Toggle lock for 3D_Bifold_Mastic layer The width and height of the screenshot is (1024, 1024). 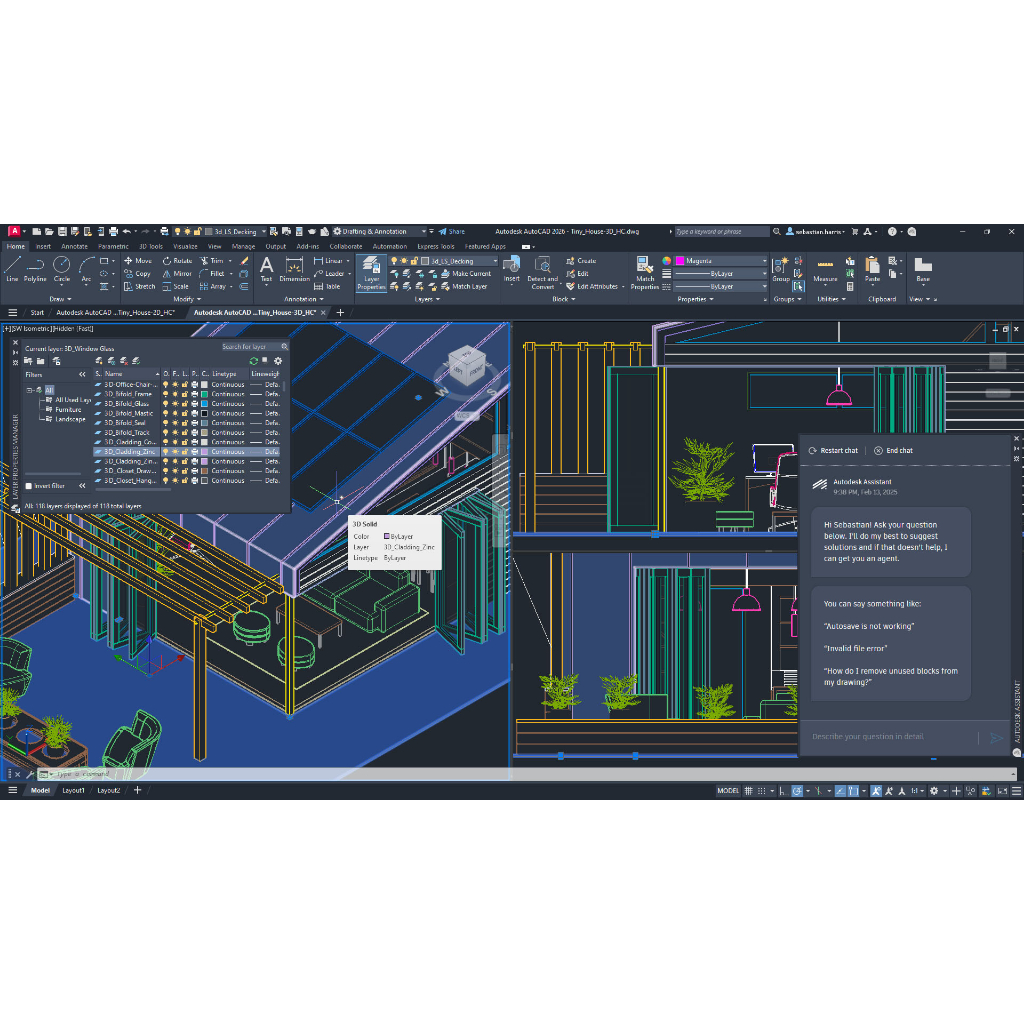pyautogui.click(x=185, y=413)
